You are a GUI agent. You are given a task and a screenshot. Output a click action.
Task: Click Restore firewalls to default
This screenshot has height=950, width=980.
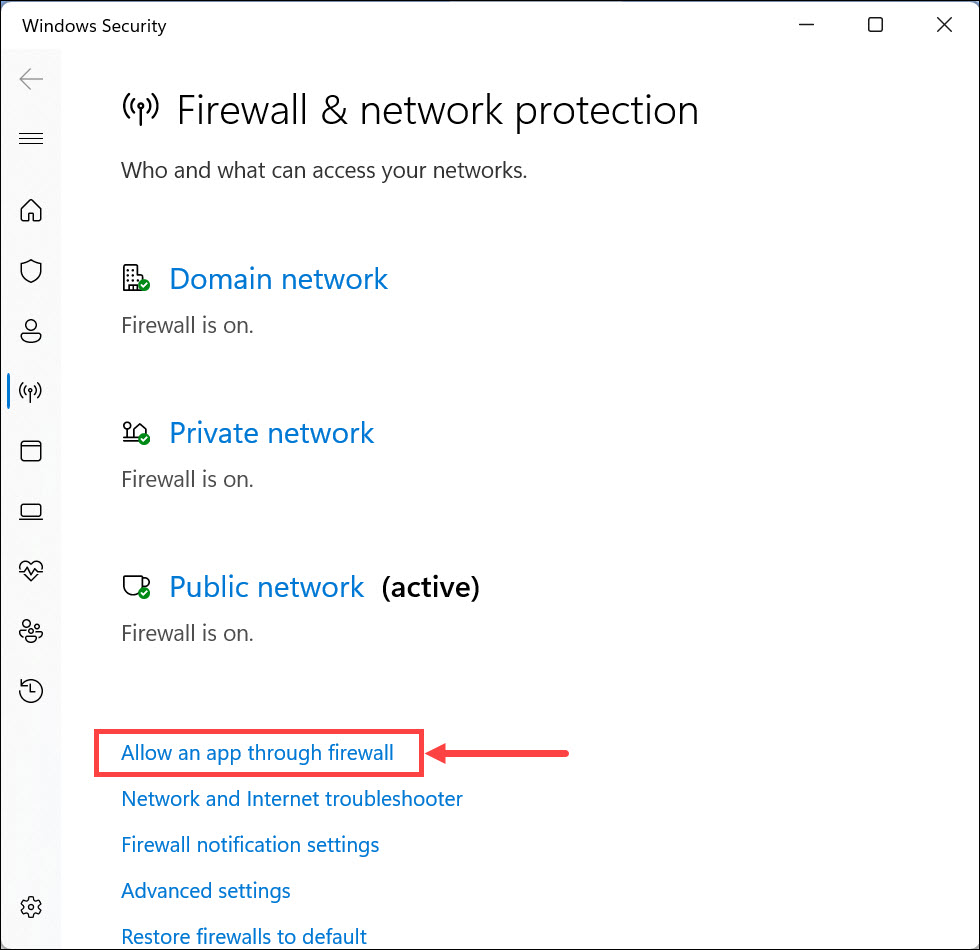point(244,937)
